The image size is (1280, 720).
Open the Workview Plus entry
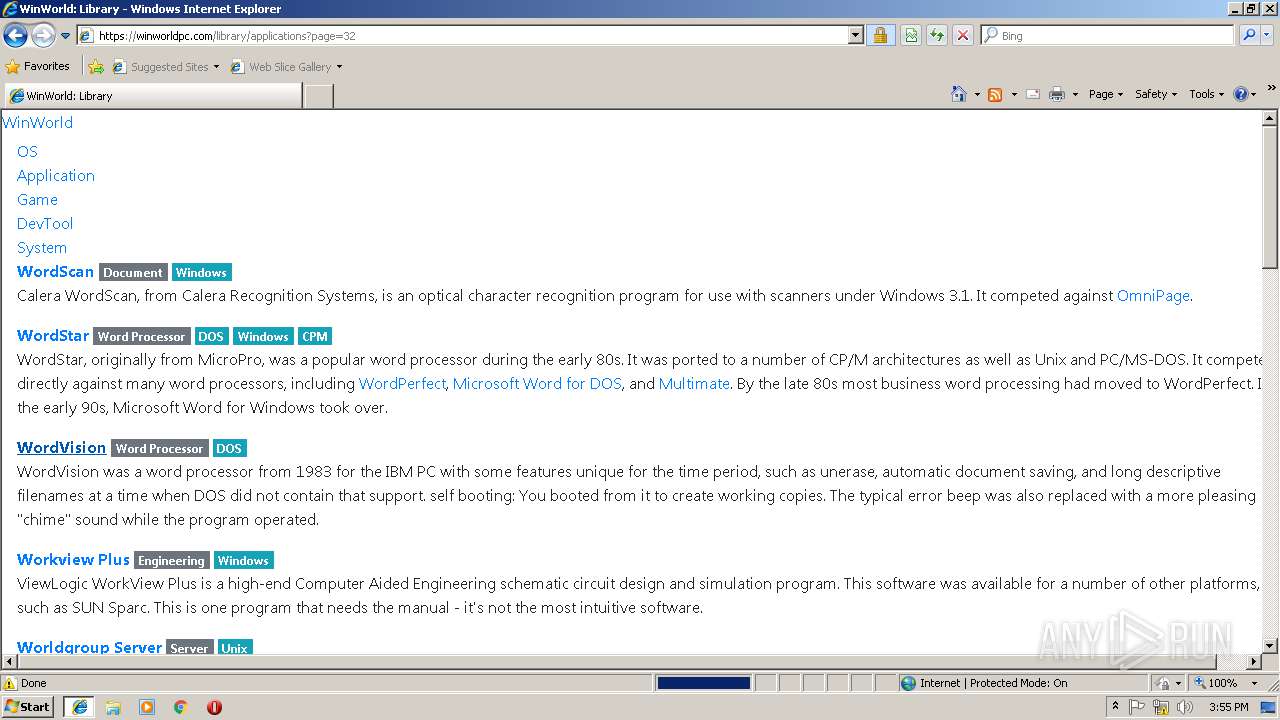(x=73, y=560)
